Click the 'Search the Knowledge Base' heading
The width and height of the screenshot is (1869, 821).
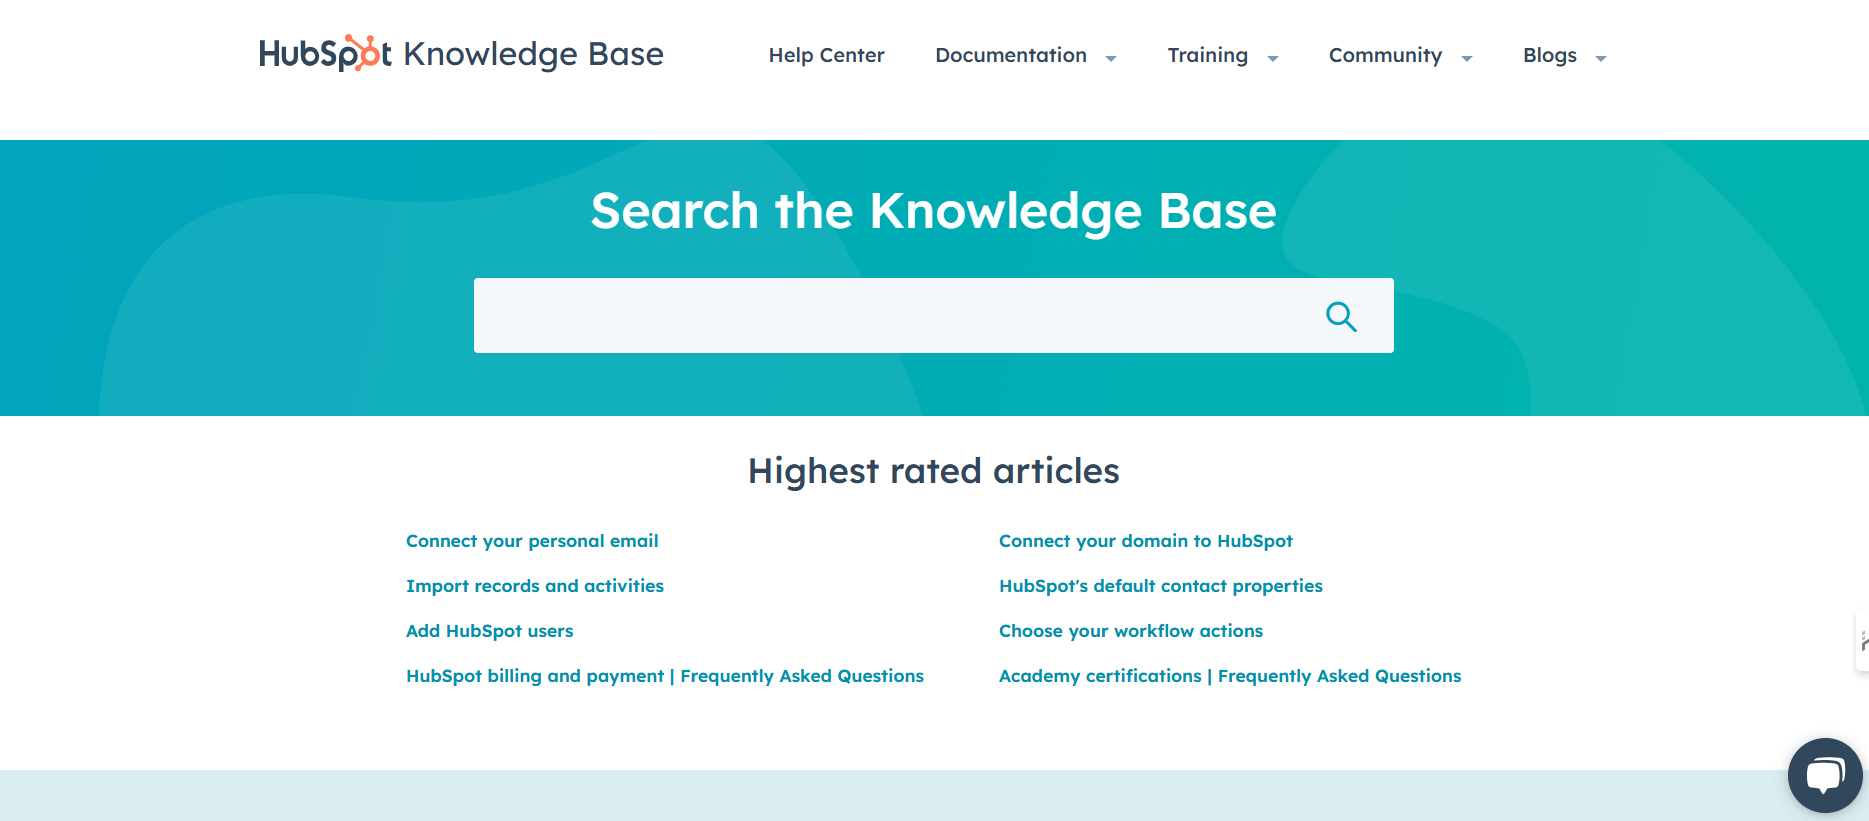pyautogui.click(x=934, y=211)
